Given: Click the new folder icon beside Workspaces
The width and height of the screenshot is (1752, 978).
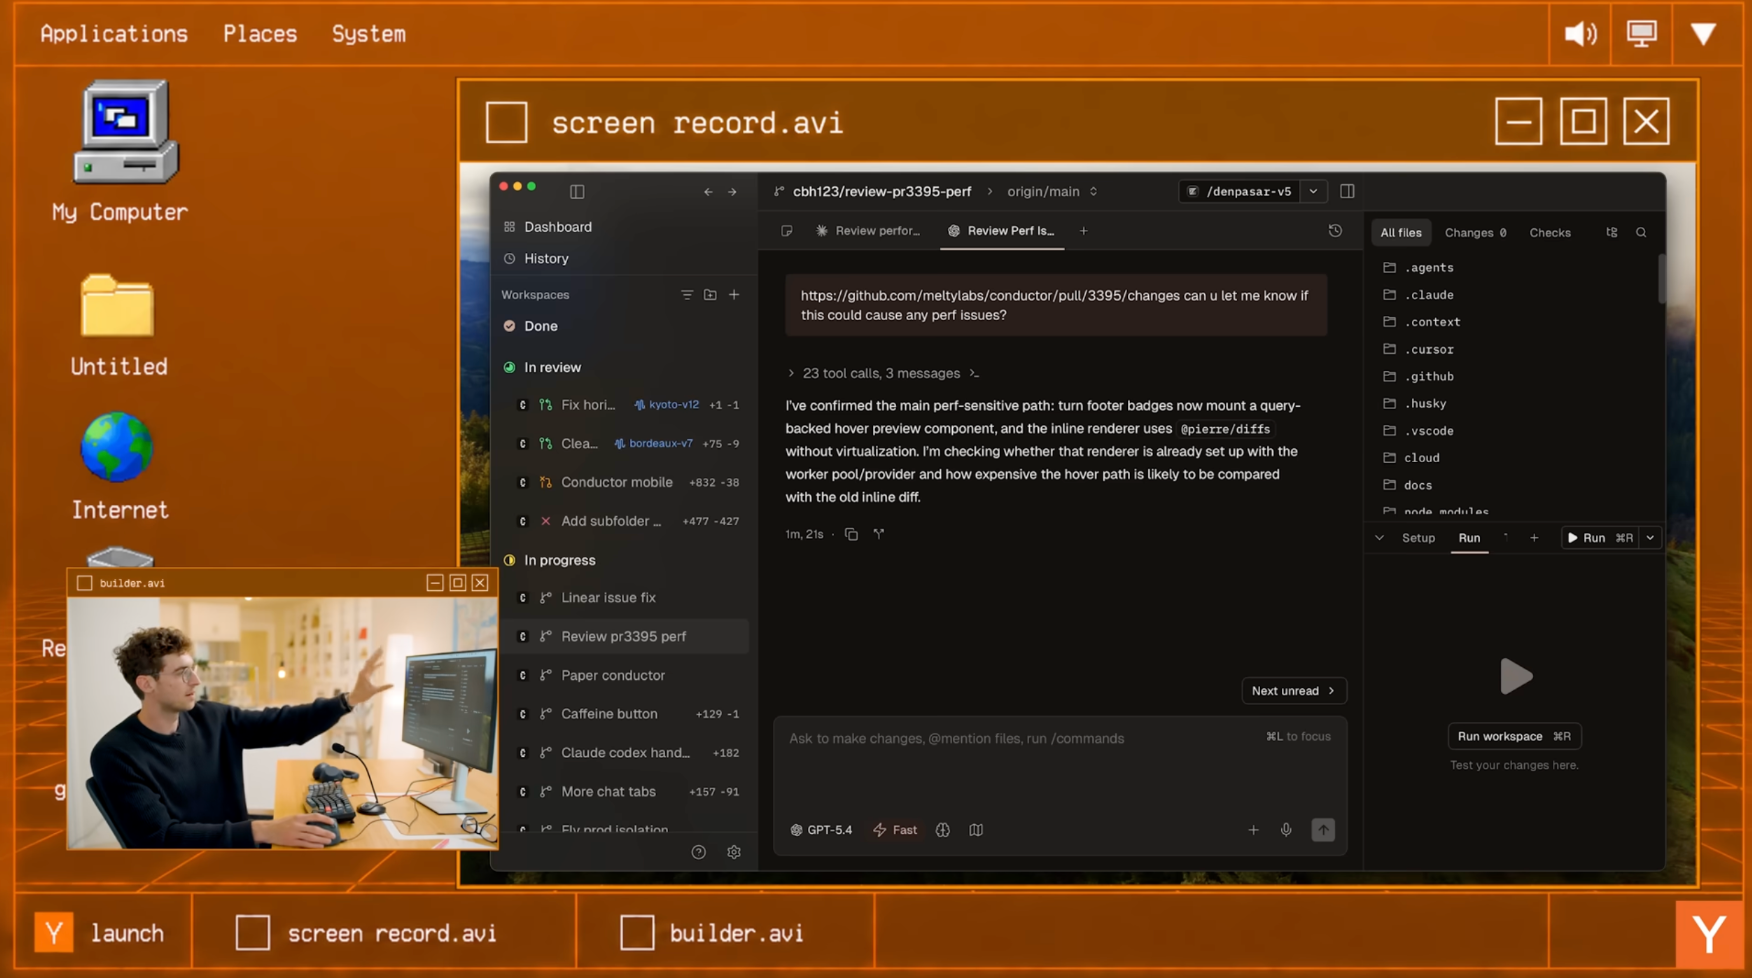Looking at the screenshot, I should tap(710, 295).
